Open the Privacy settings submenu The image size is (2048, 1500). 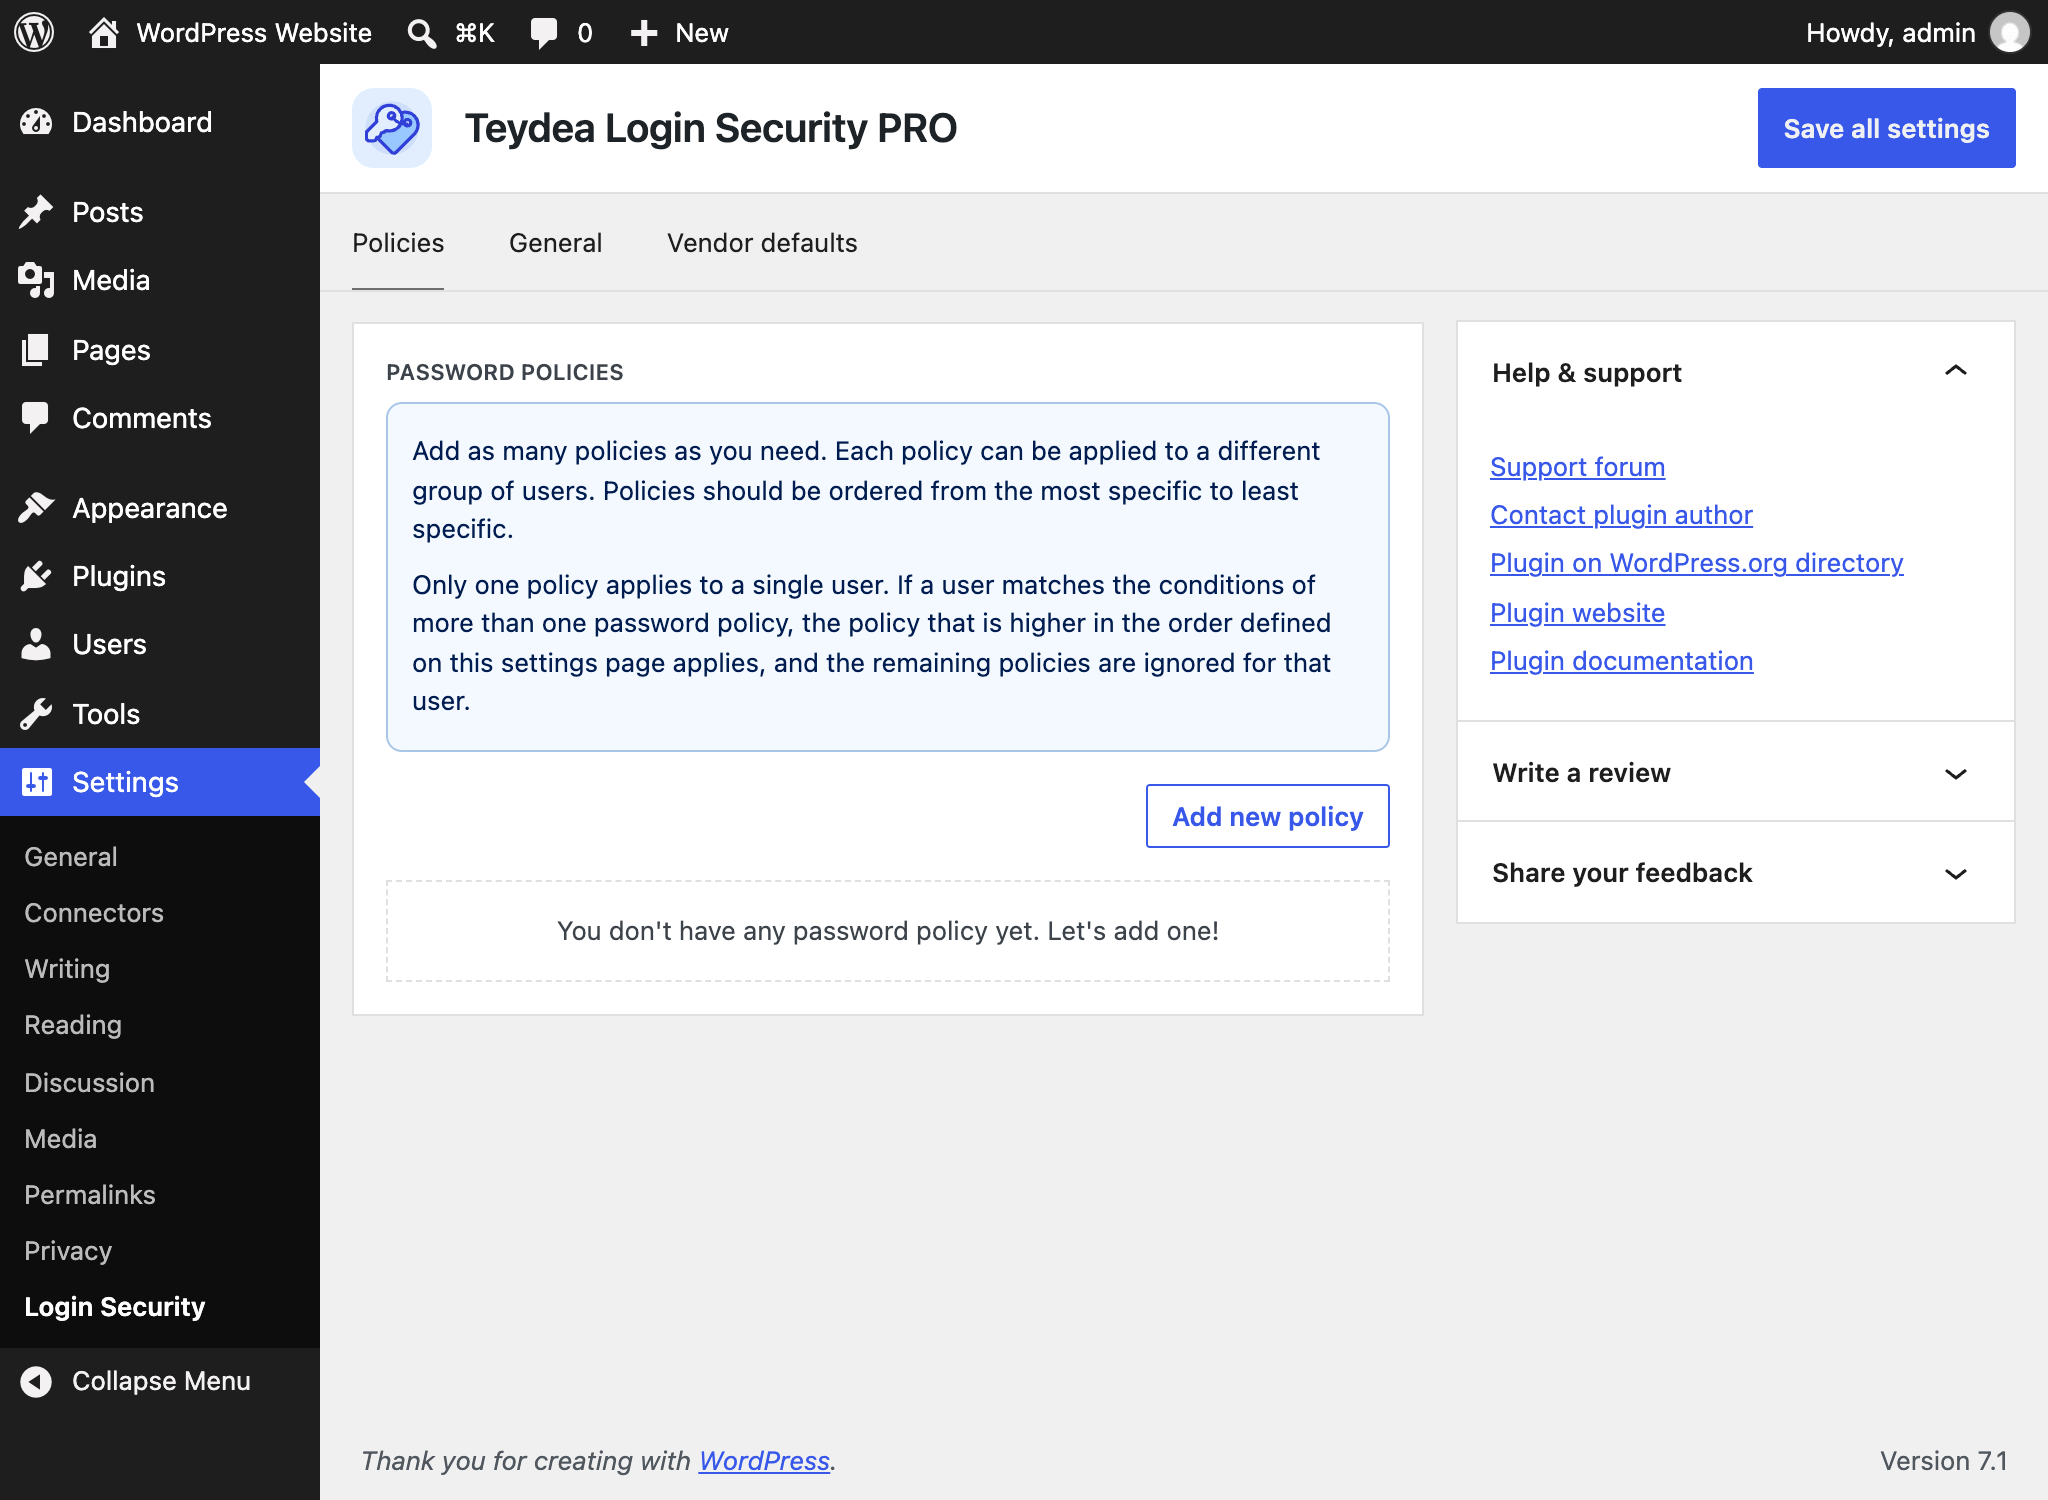[68, 1251]
